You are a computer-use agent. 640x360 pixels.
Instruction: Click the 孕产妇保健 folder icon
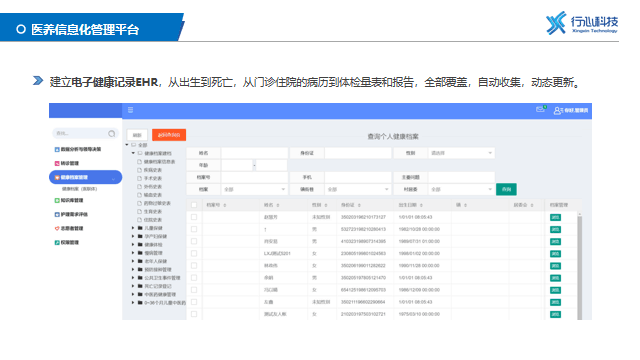pyautogui.click(x=140, y=236)
